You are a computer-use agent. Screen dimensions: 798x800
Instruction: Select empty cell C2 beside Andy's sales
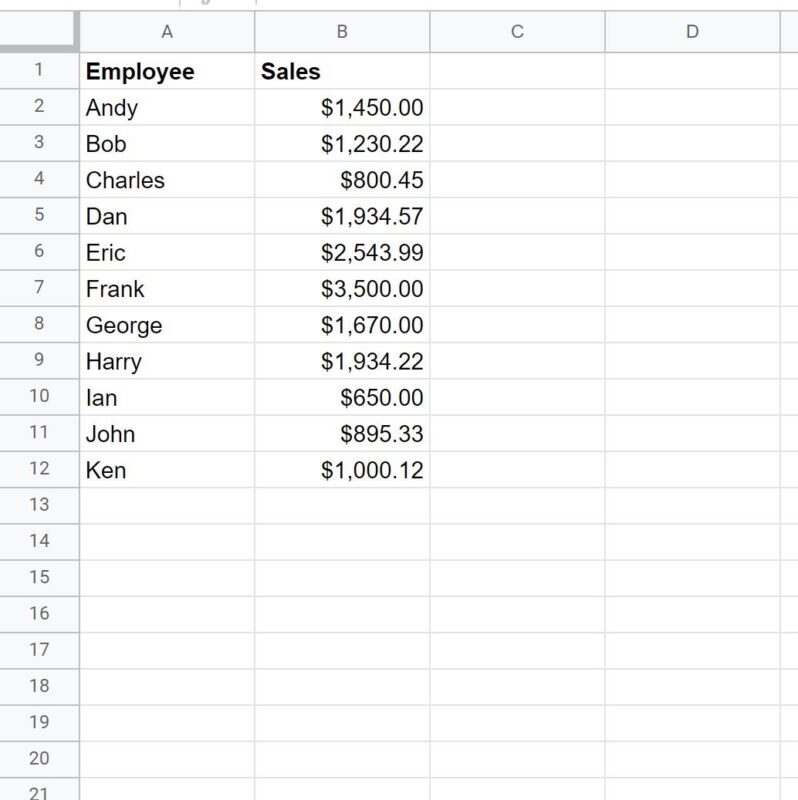517,107
